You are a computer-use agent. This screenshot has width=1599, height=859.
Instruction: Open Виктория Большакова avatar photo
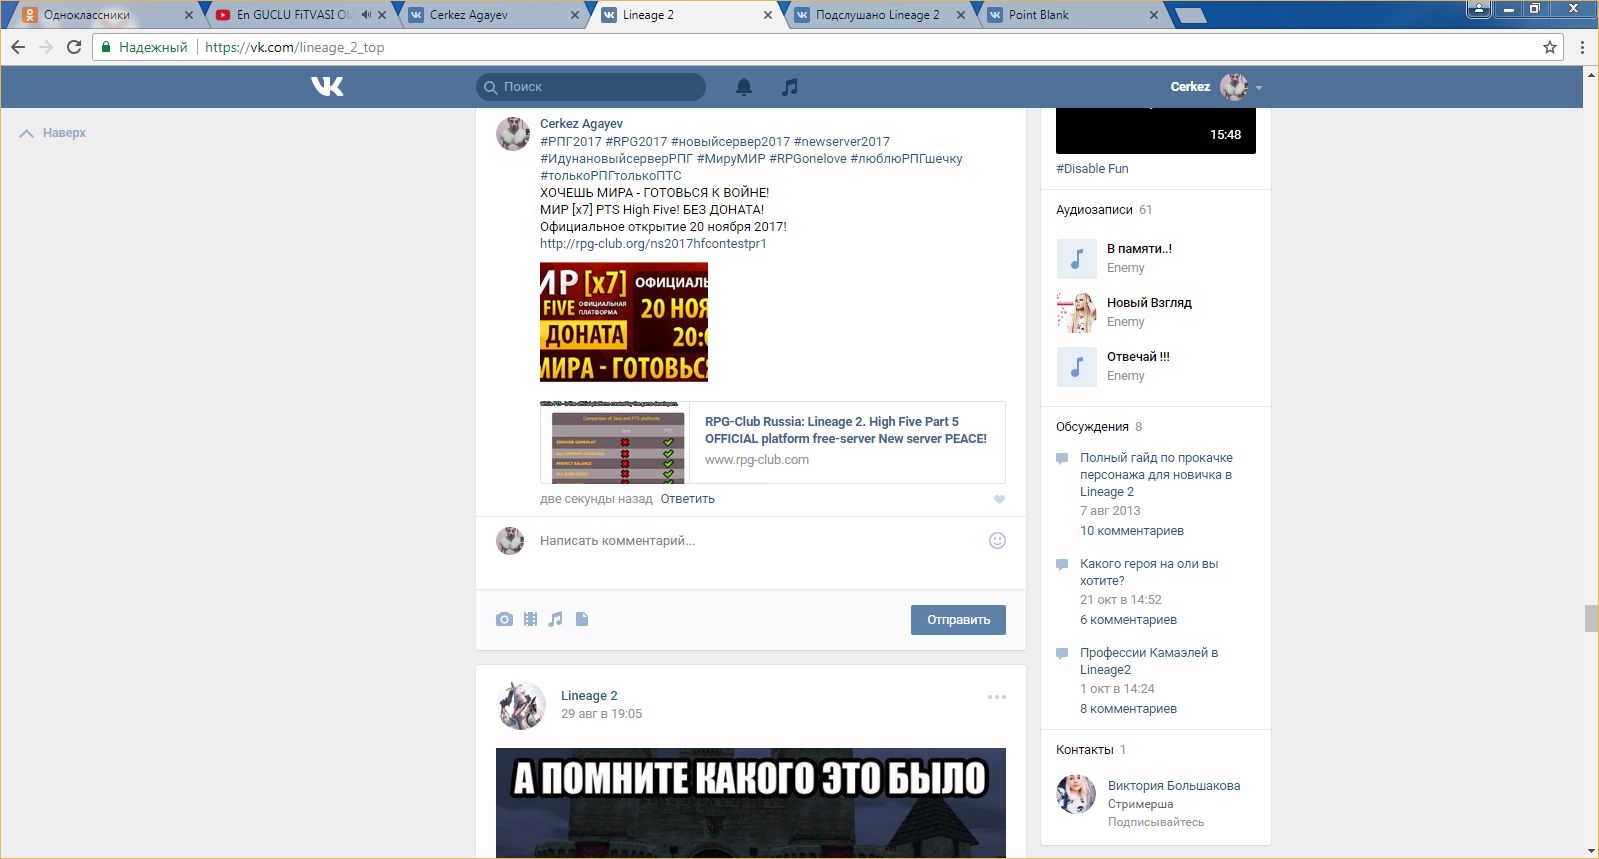1076,795
